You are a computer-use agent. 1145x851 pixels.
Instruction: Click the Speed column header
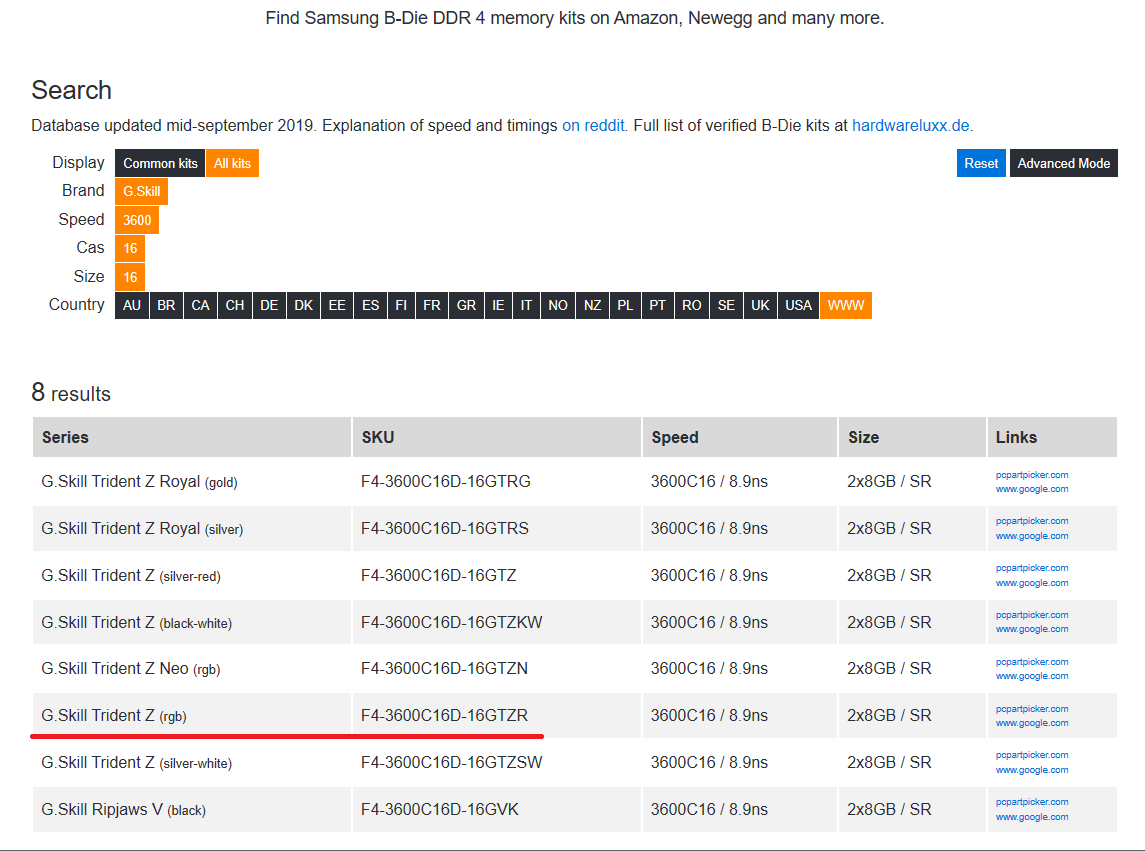pos(740,437)
